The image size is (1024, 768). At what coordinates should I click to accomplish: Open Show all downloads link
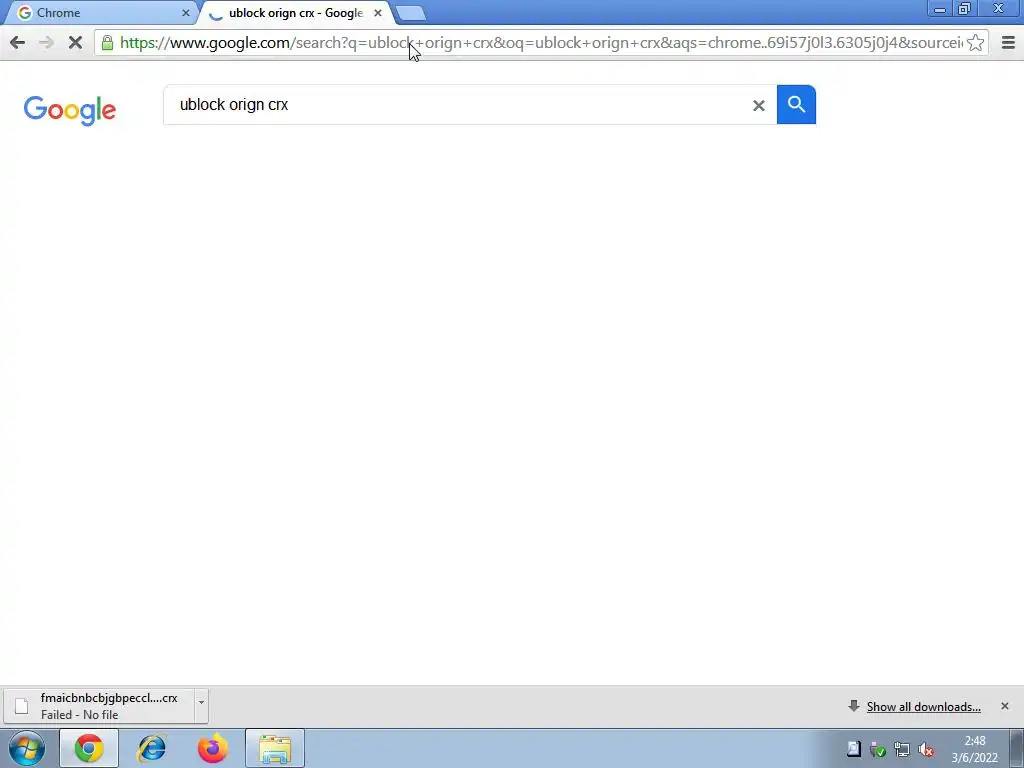(923, 707)
